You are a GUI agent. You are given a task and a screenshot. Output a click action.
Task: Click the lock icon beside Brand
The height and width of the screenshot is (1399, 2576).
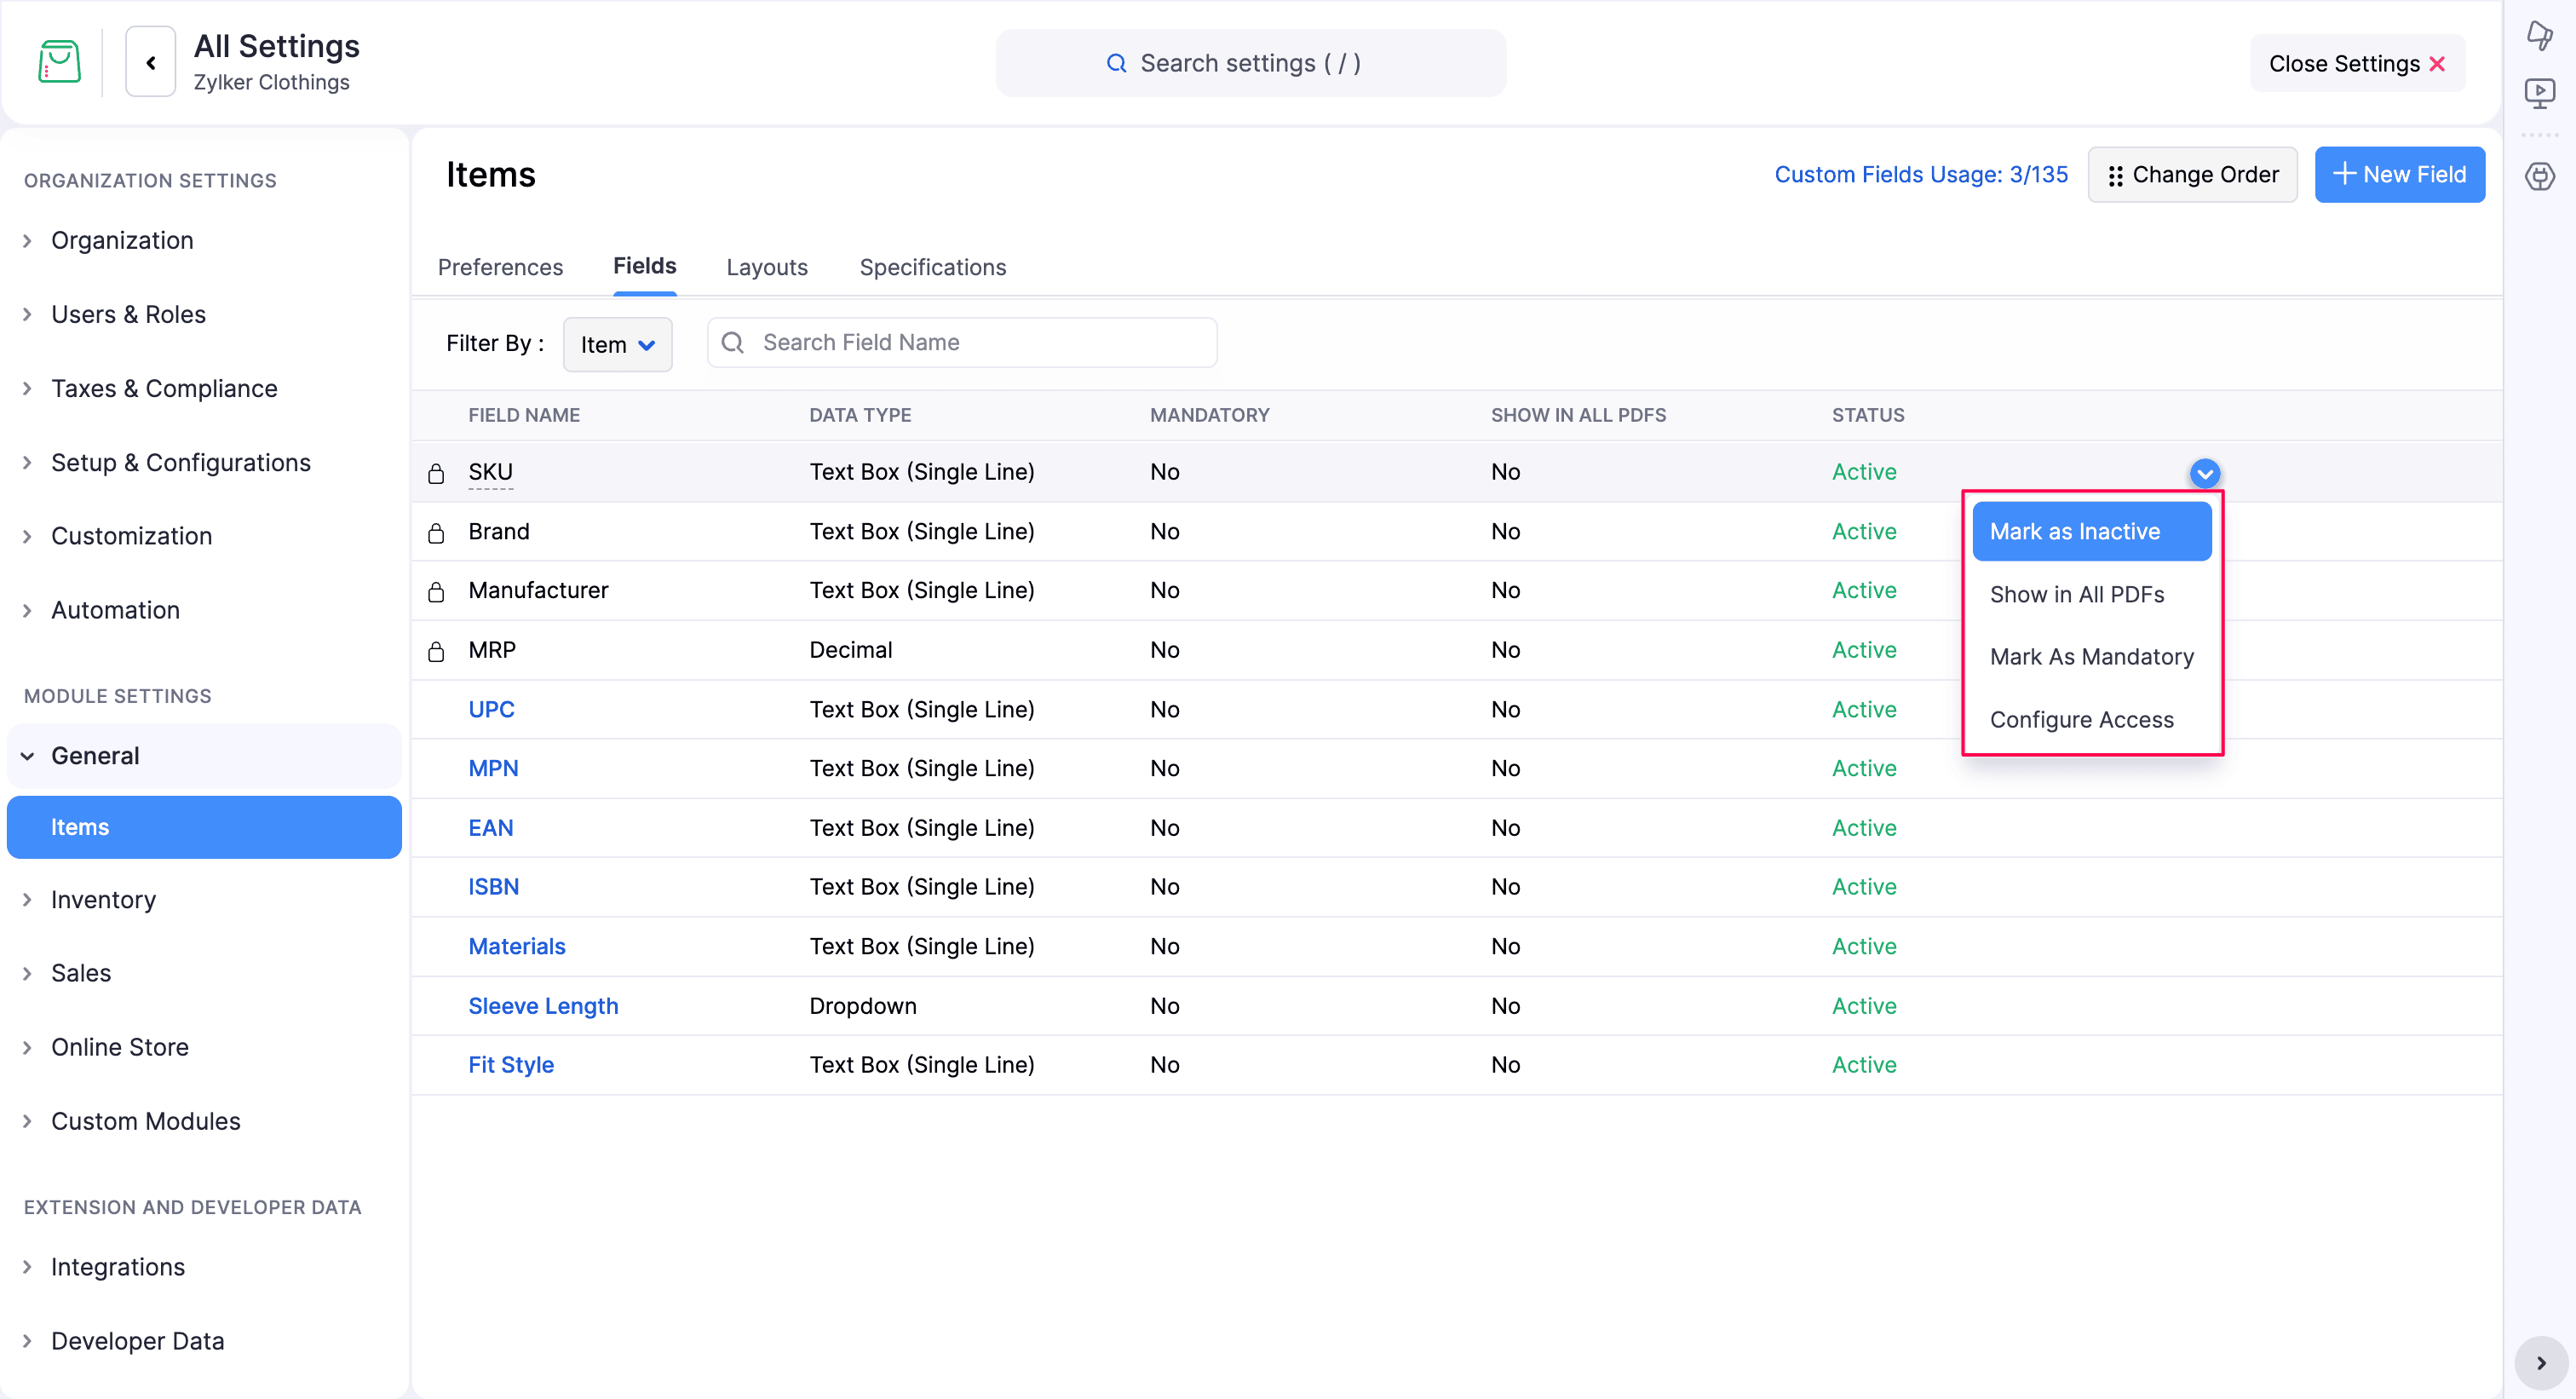pos(436,533)
